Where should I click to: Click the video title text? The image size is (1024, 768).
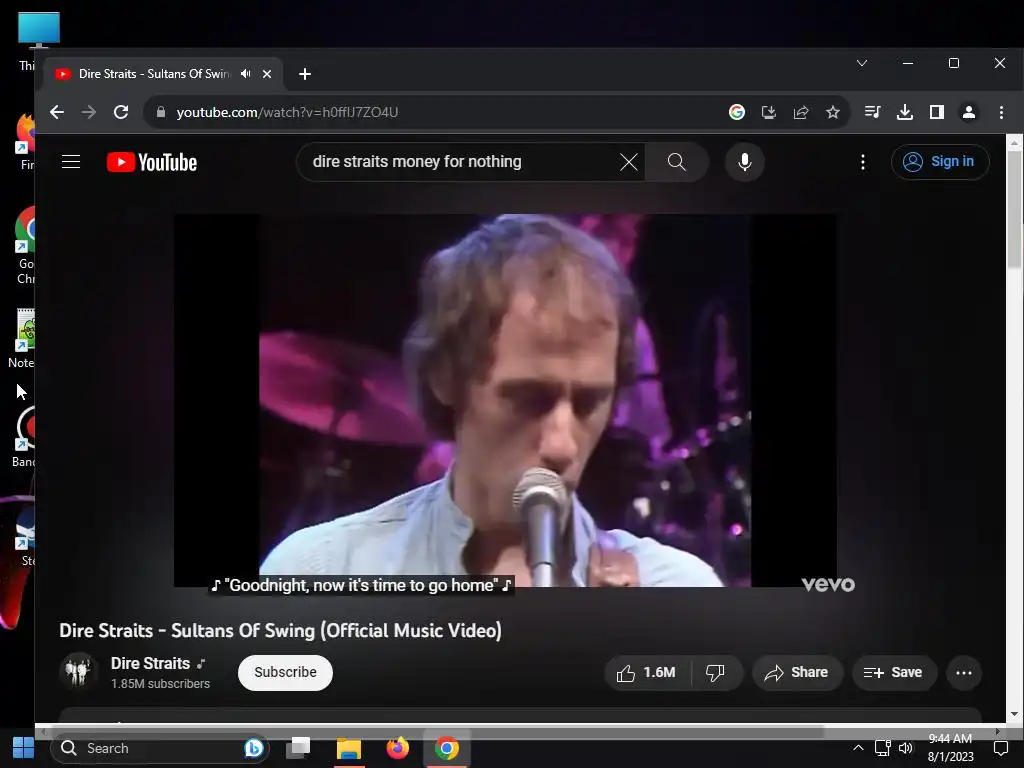coord(281,631)
